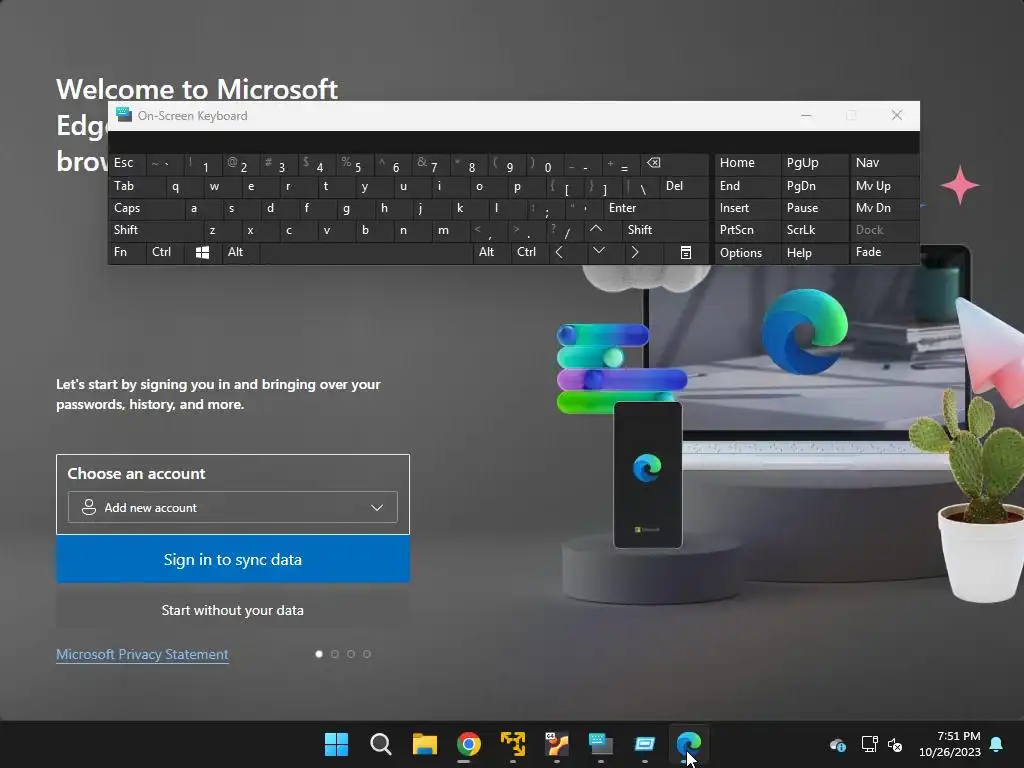1024x768 pixels.
Task: Click the Windows logo key on keyboard
Action: [202, 252]
